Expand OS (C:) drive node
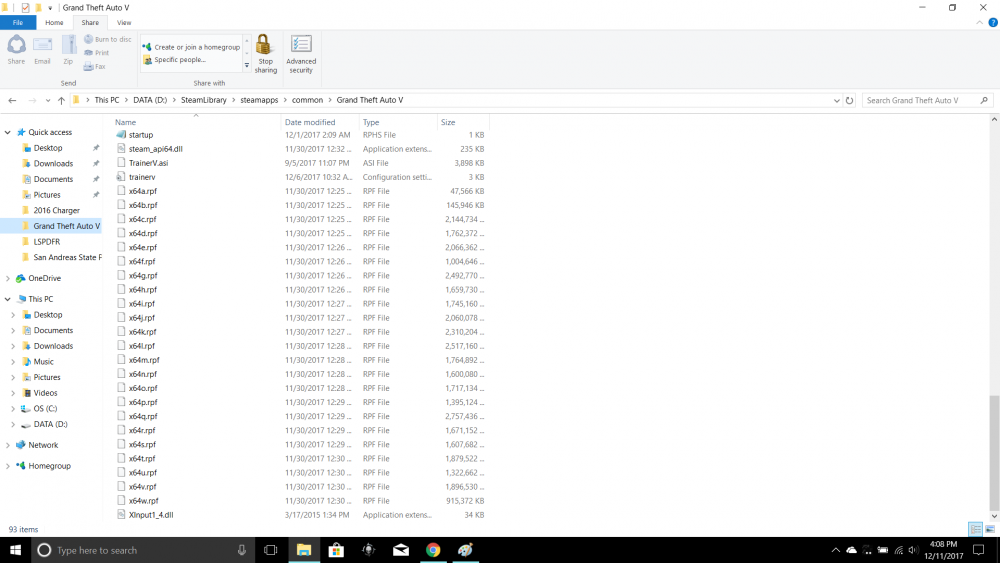The image size is (1000, 563). (x=13, y=409)
